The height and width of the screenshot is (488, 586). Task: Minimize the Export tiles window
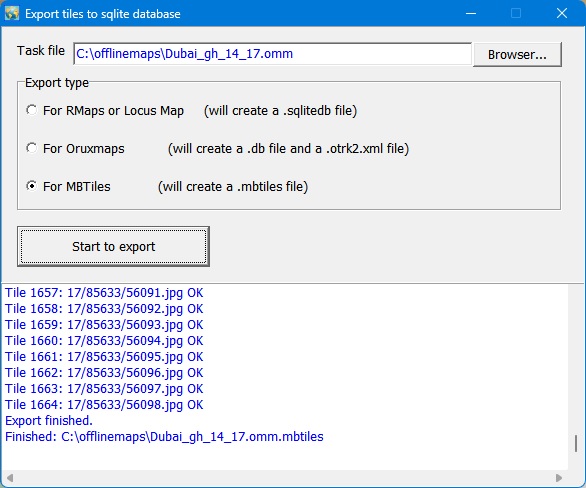pyautogui.click(x=471, y=13)
